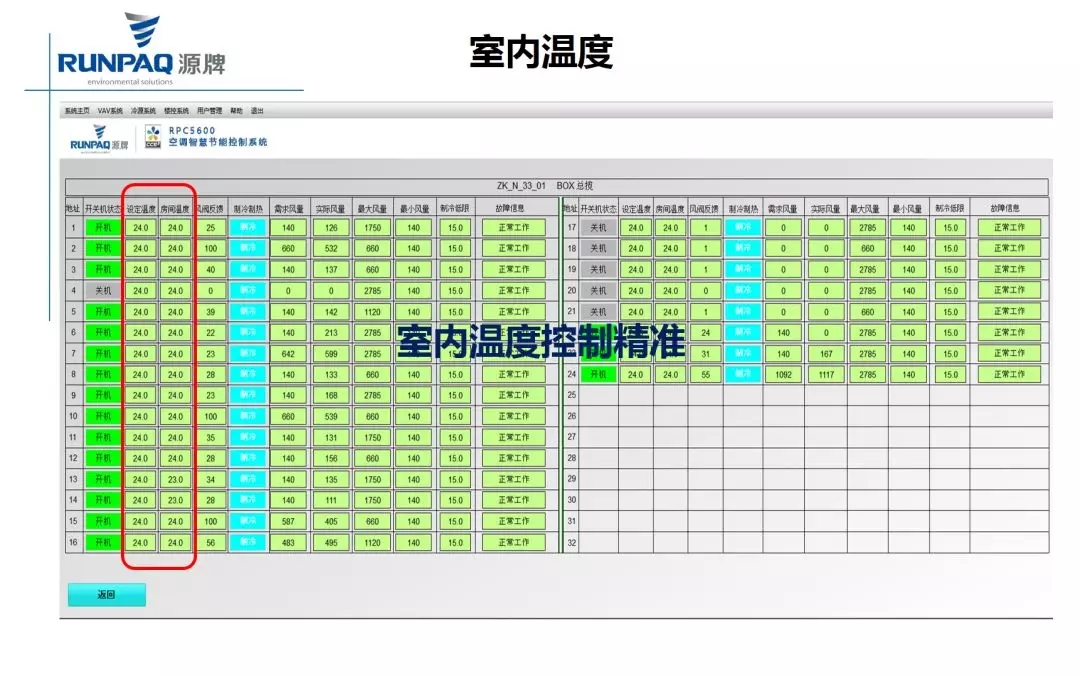Open the VAV系统 menu
This screenshot has width=1080, height=676.
[x=110, y=111]
